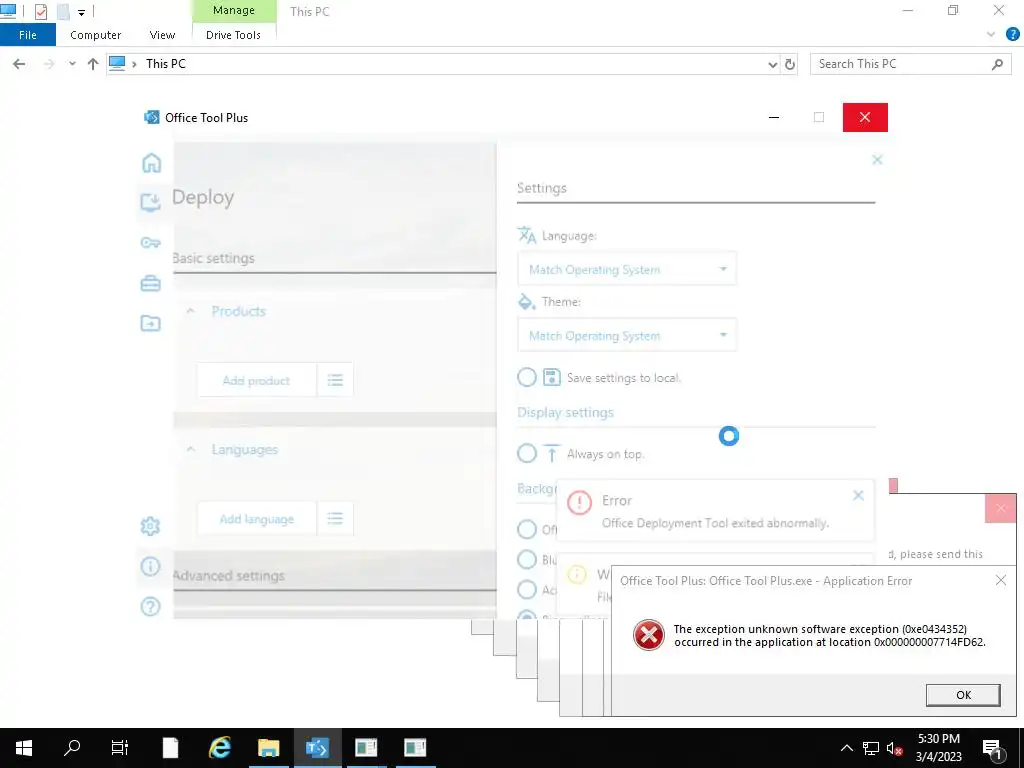Open the Convert folder icon in sidebar
1024x768 pixels.
point(150,323)
